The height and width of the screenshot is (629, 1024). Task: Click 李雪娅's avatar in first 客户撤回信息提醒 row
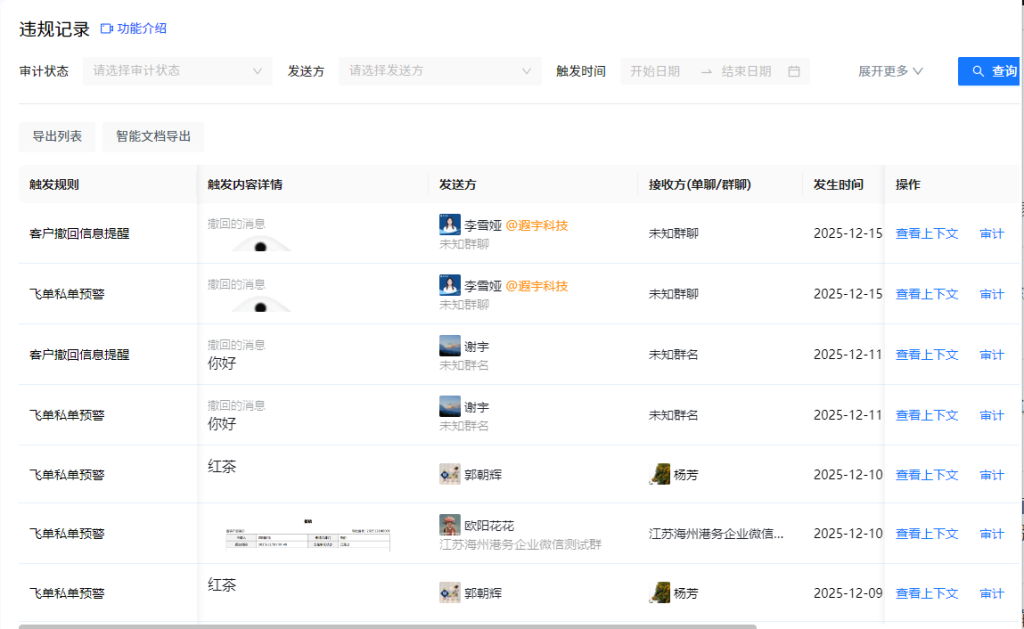coord(450,225)
